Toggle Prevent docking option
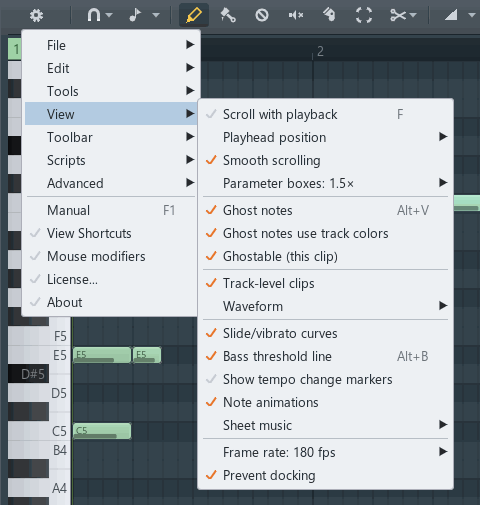Viewport: 480px width, 505px height. [x=326, y=475]
